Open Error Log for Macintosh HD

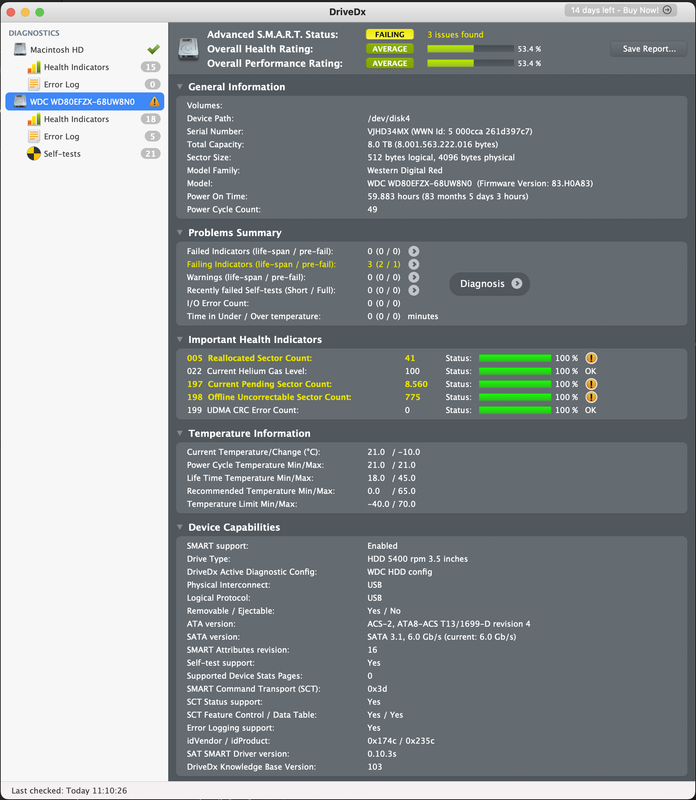click(85, 84)
